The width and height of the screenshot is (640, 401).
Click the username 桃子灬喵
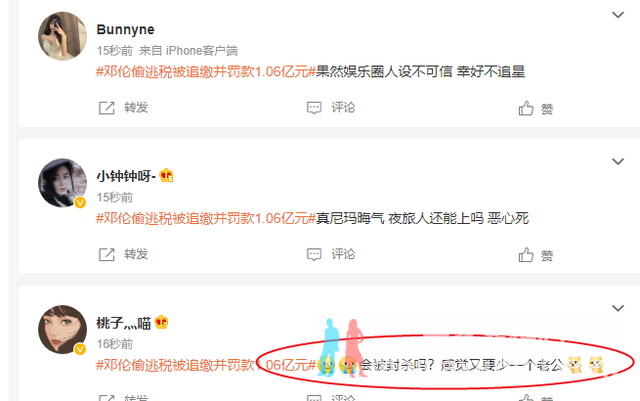[x=124, y=323]
